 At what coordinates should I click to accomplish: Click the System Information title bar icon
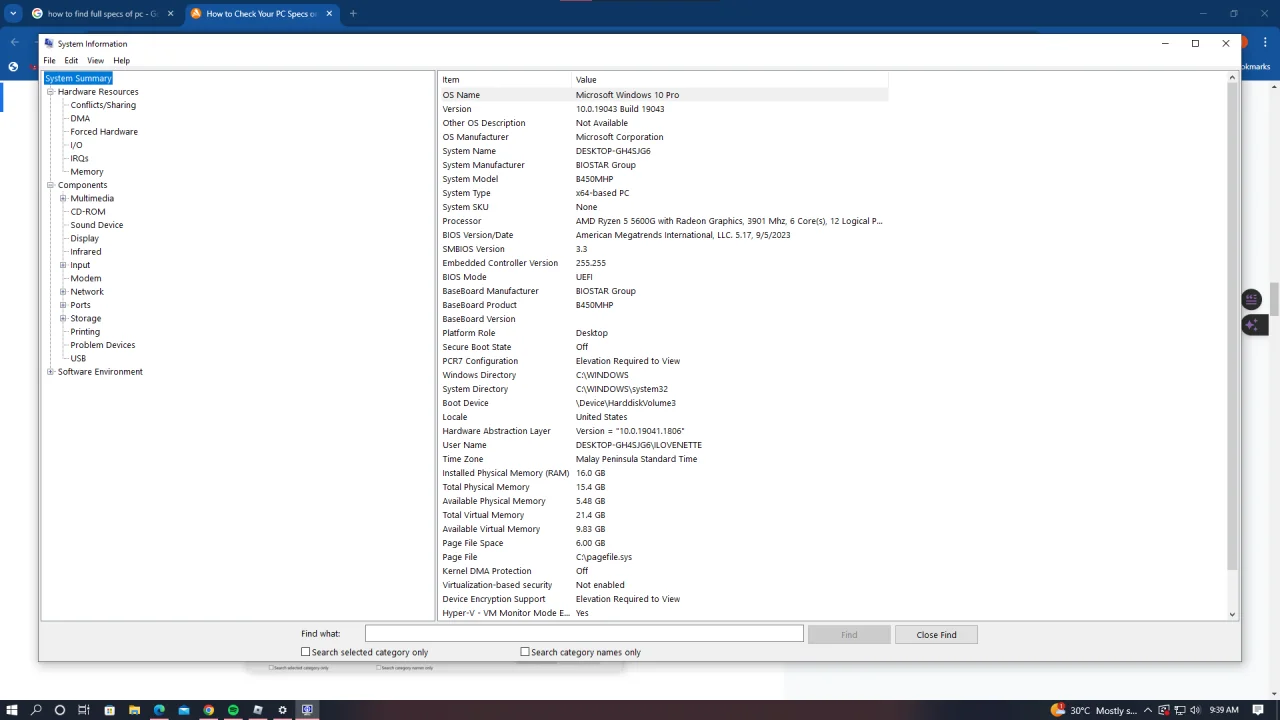tap(48, 43)
